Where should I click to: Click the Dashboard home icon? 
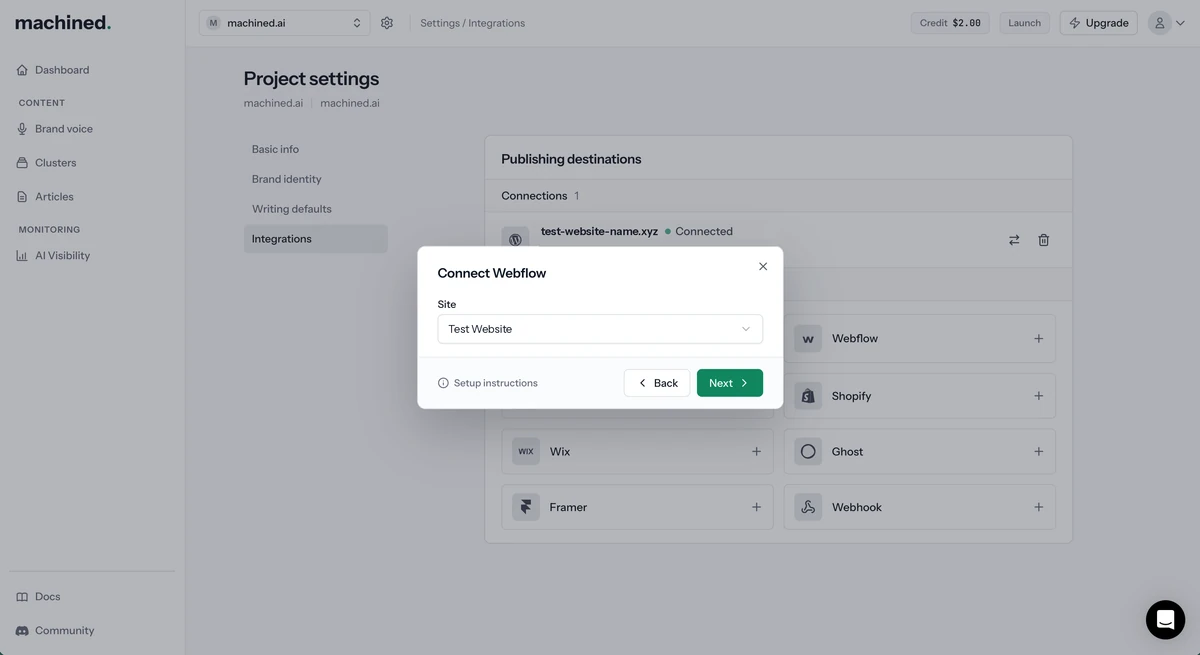(x=22, y=70)
